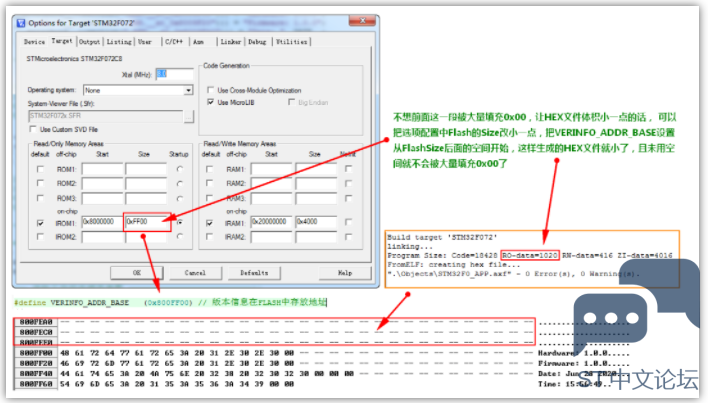Toggle the IROM1 default checkbox
711x403 pixels.
click(40, 223)
